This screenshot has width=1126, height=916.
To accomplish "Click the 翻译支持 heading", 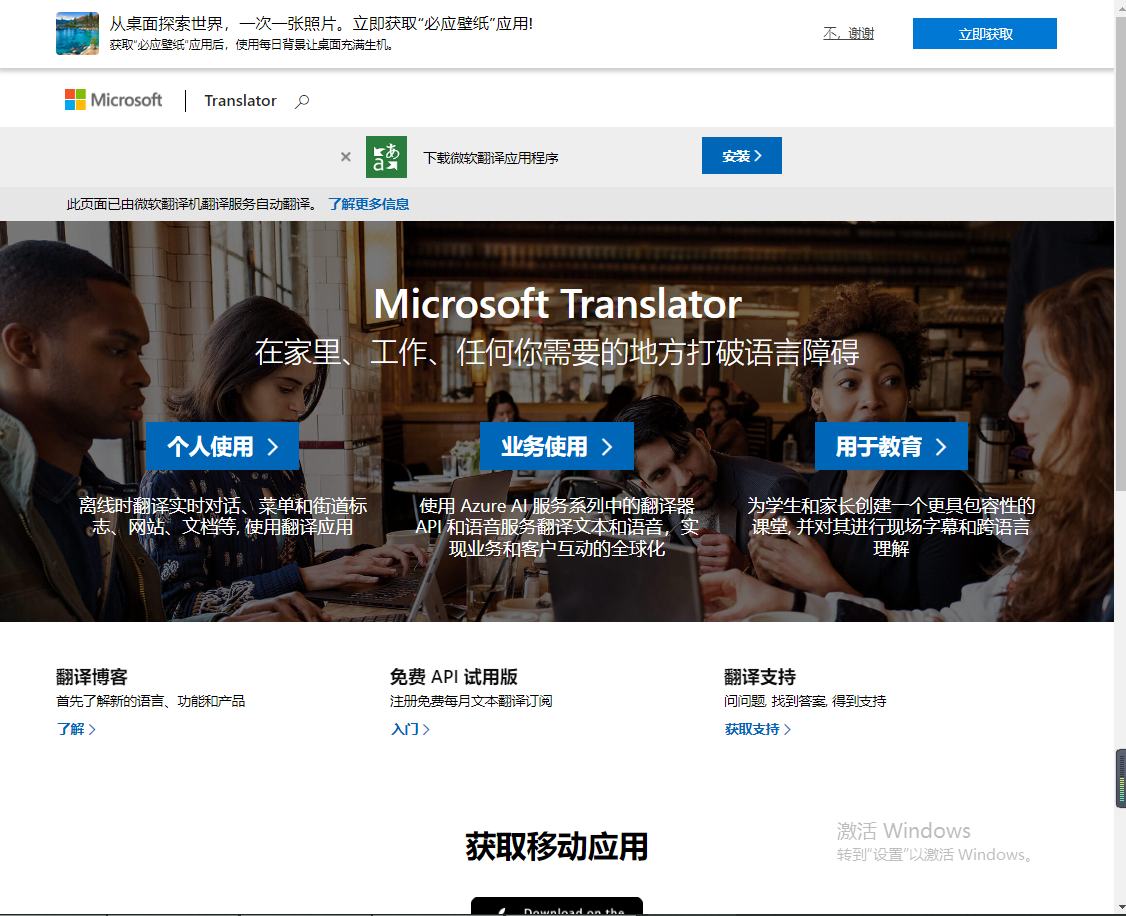I will point(760,677).
